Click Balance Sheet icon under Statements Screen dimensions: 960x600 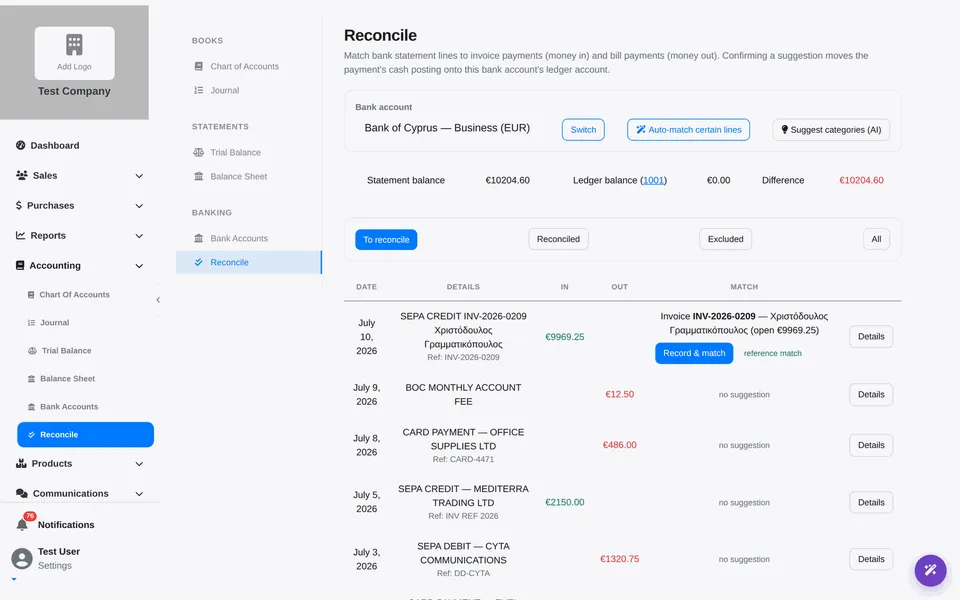coord(198,176)
